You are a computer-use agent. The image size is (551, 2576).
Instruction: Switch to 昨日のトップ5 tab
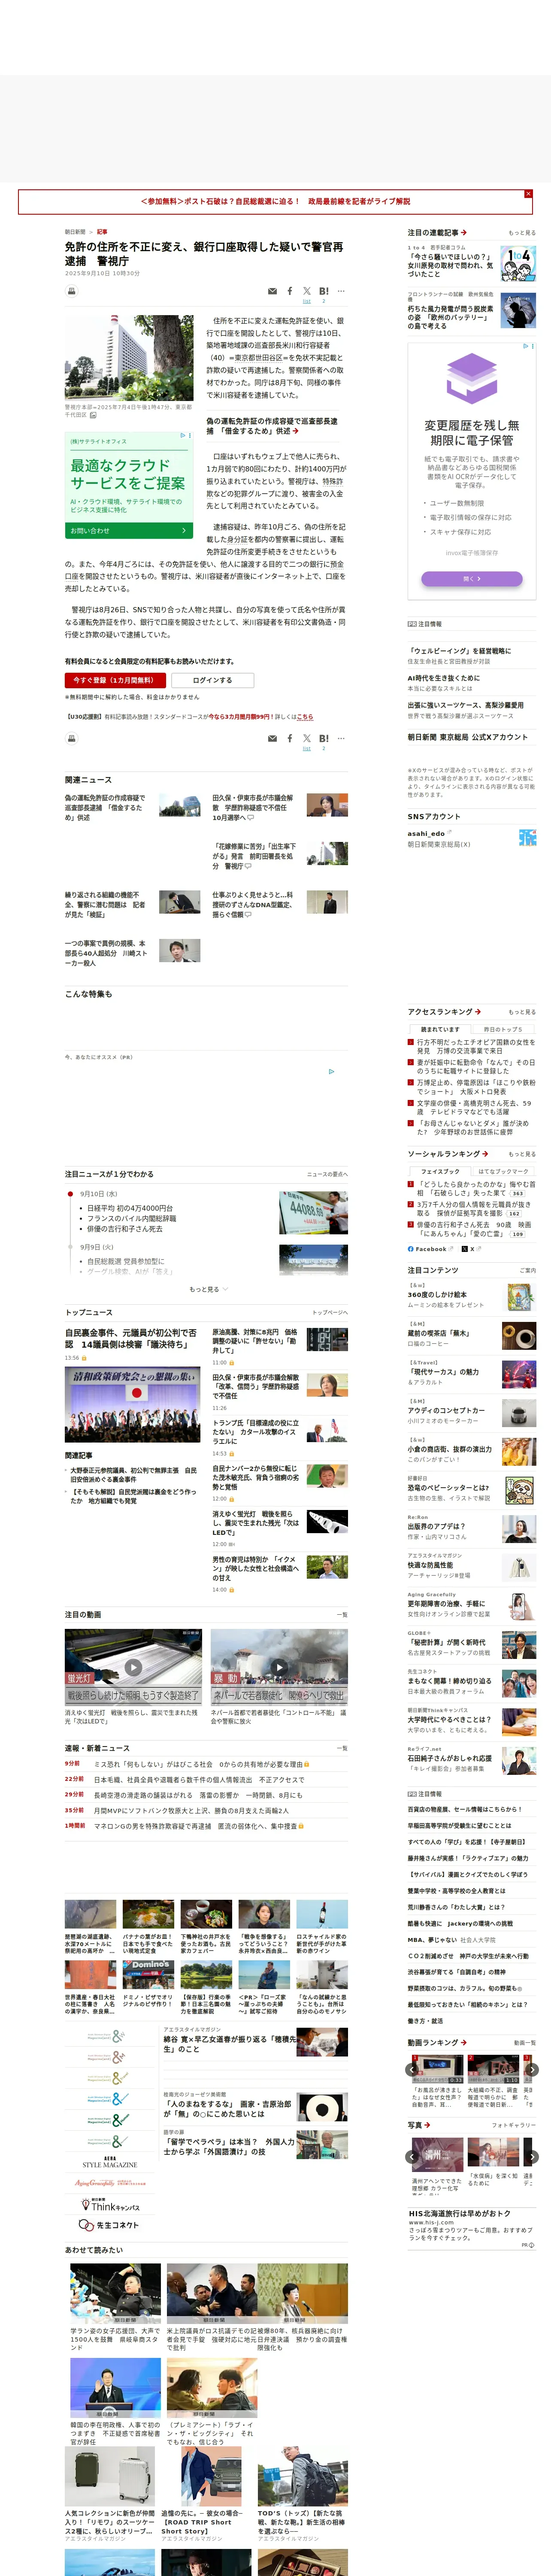pyautogui.click(x=503, y=1029)
